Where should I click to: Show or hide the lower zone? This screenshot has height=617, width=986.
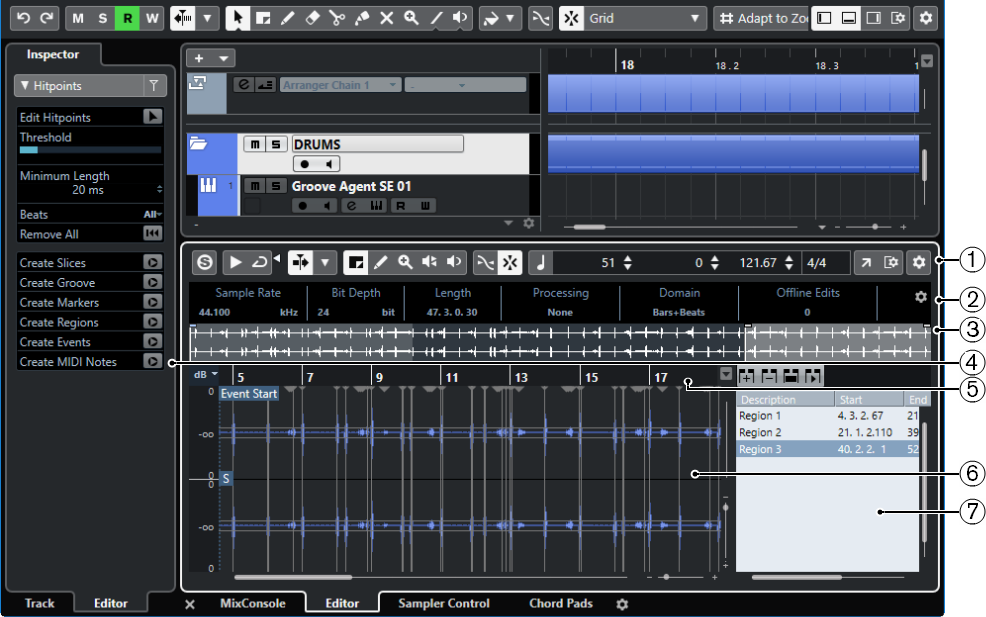pyautogui.click(x=848, y=18)
